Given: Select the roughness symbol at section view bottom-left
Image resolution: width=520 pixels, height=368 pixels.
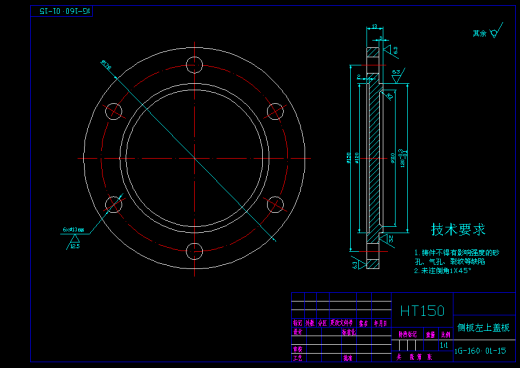Looking at the screenshot, I should [x=358, y=263].
